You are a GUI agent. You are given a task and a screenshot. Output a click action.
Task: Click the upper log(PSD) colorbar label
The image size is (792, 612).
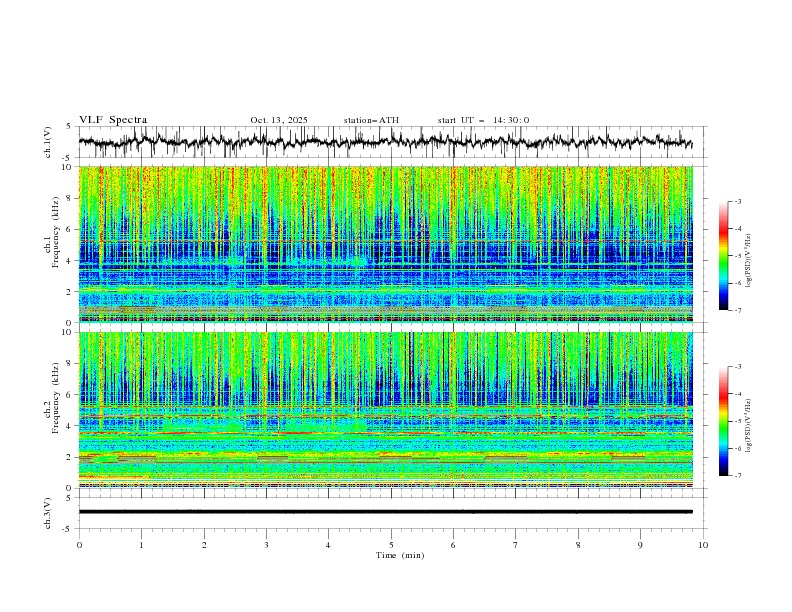pos(749,261)
